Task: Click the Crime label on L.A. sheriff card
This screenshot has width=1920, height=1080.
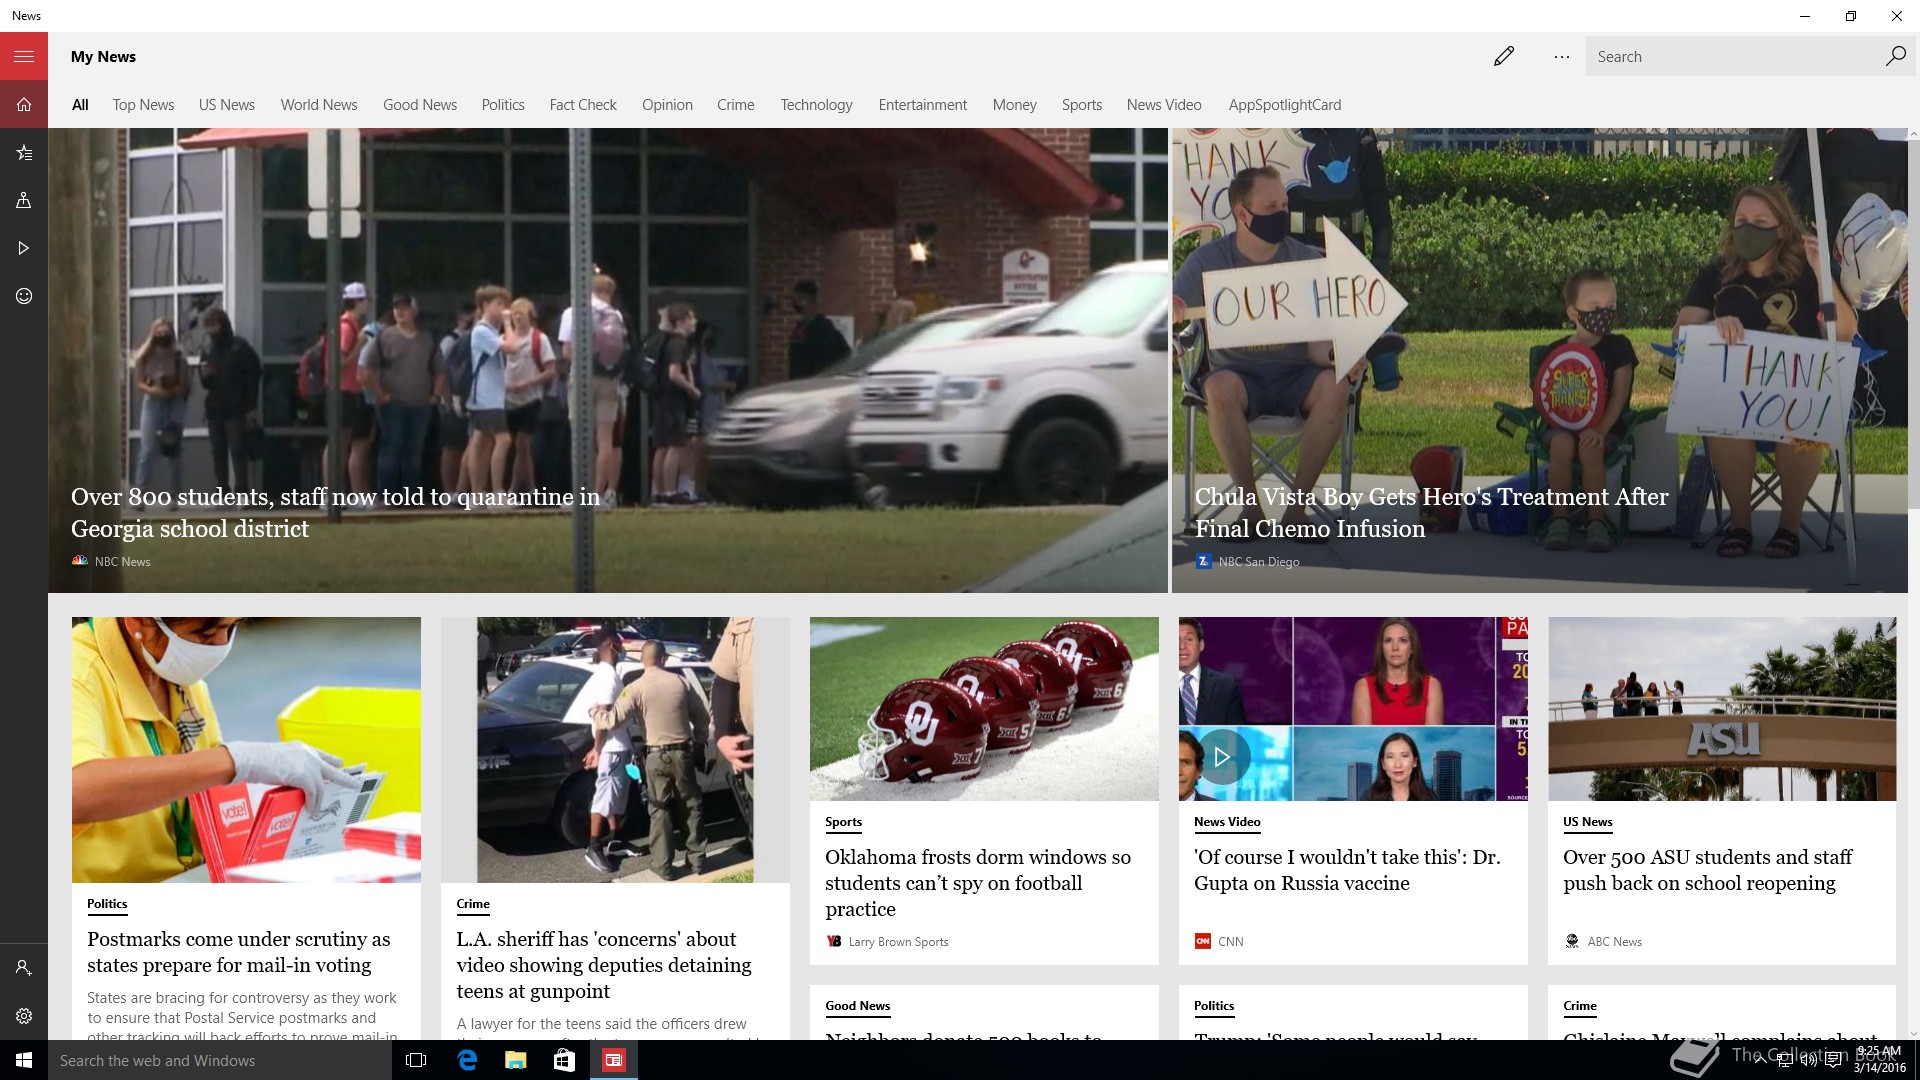Action: pos(473,904)
